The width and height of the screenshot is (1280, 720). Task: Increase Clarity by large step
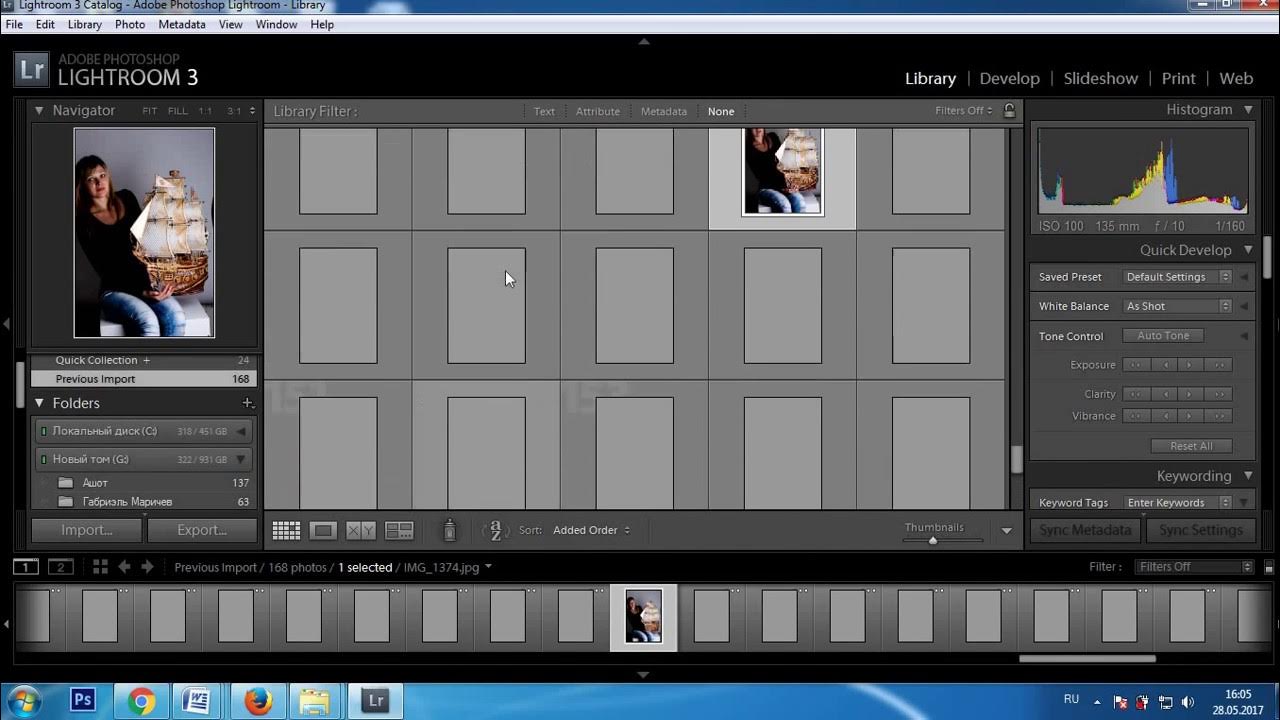coord(1217,394)
